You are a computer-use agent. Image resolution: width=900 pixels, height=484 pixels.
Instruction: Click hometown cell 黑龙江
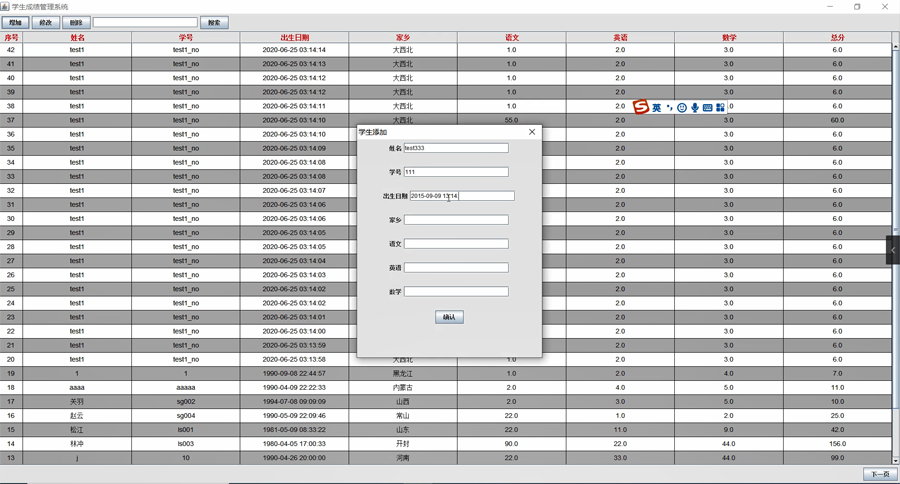coord(403,373)
